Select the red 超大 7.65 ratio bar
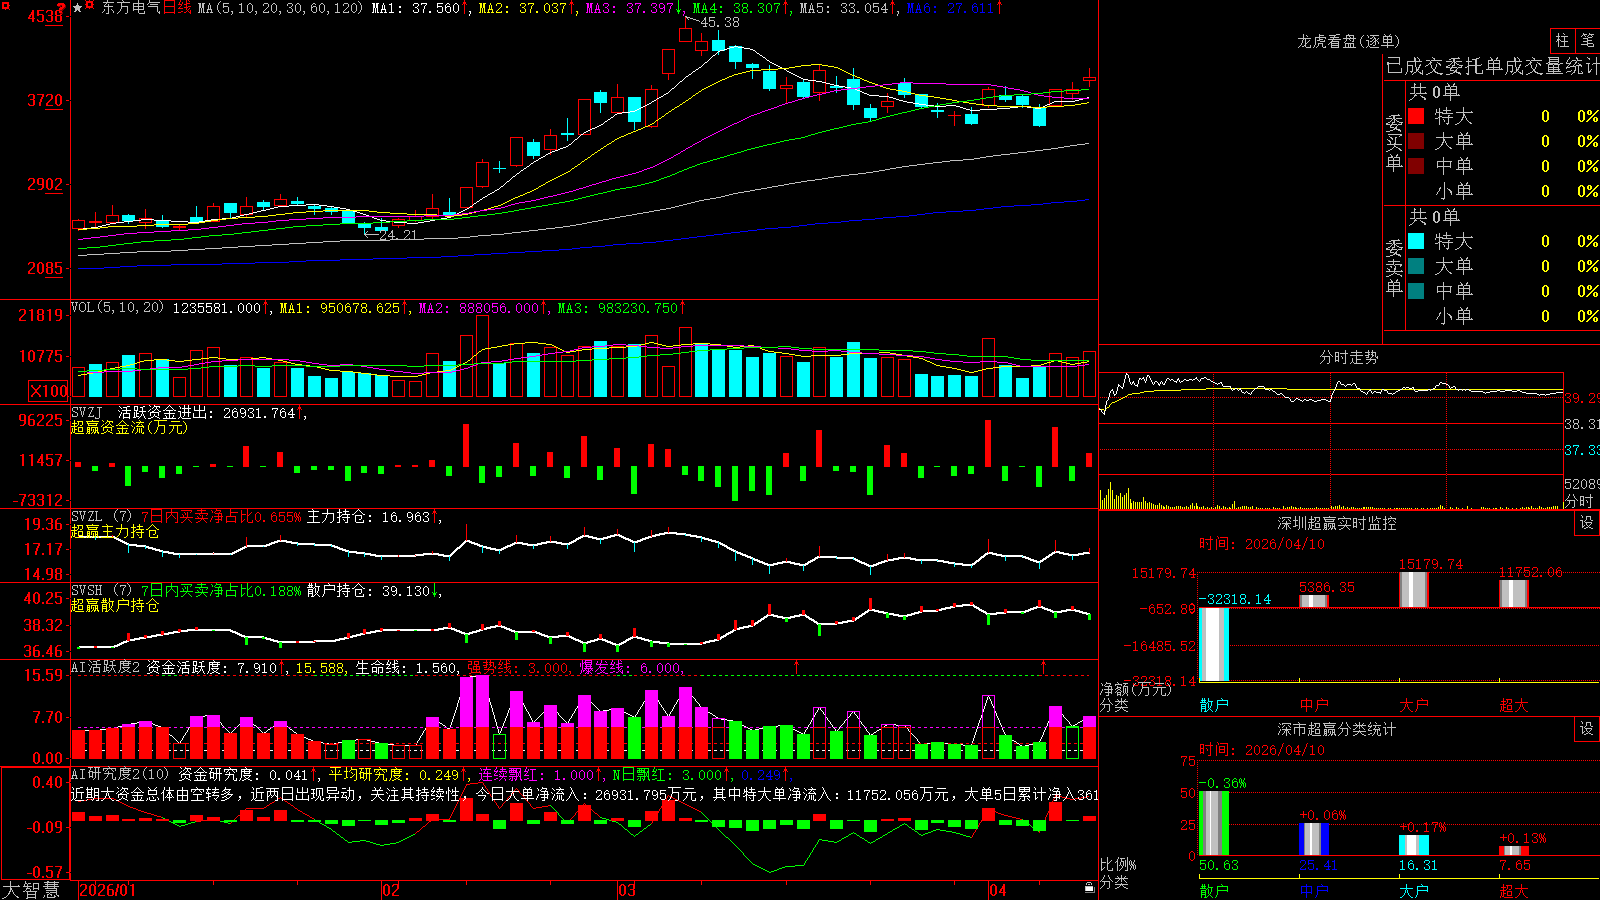 pos(1514,851)
